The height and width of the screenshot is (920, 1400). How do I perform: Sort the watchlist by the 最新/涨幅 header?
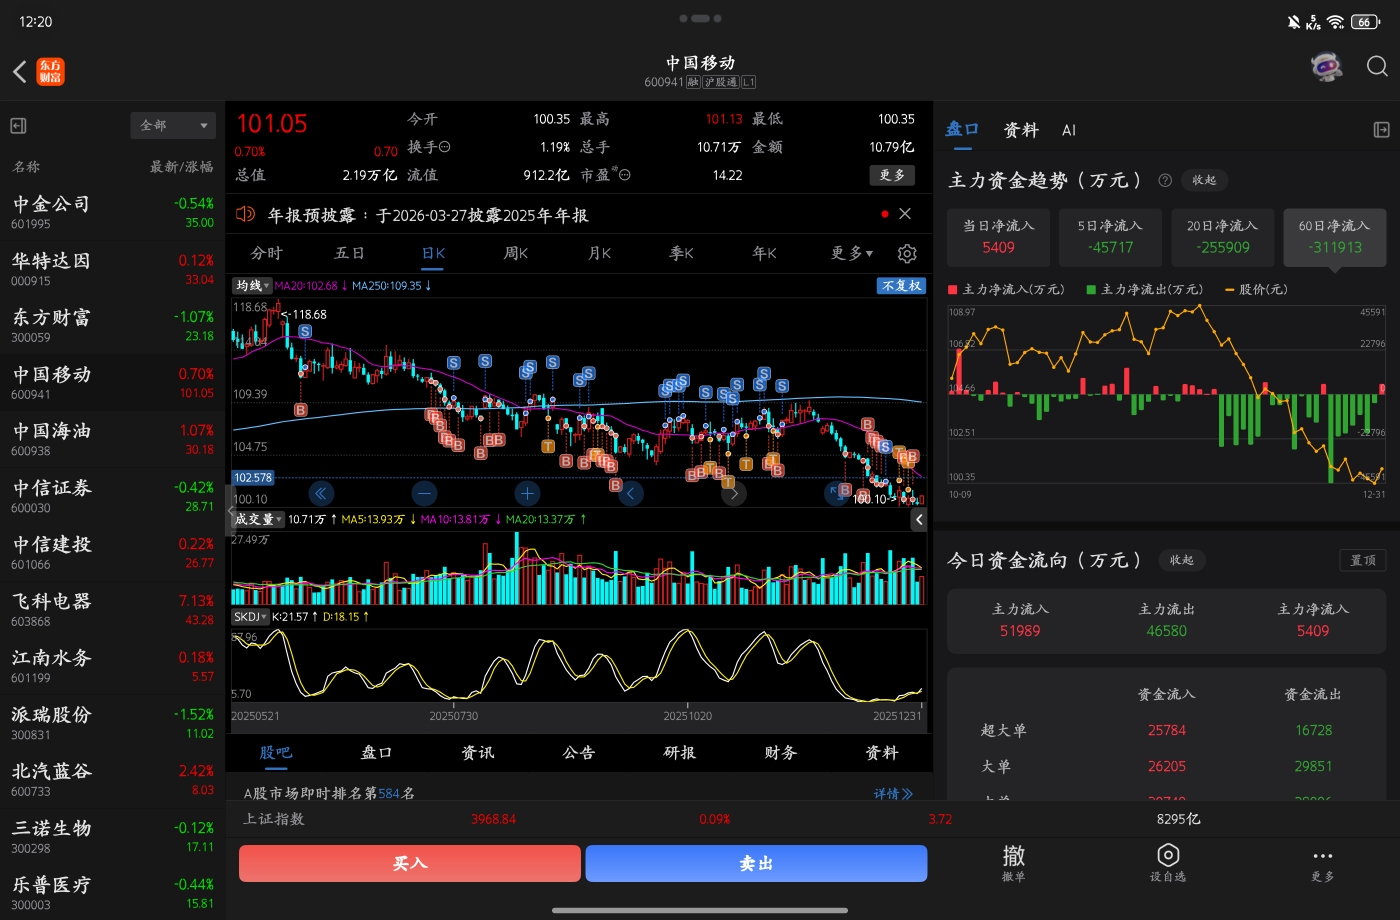tap(181, 167)
